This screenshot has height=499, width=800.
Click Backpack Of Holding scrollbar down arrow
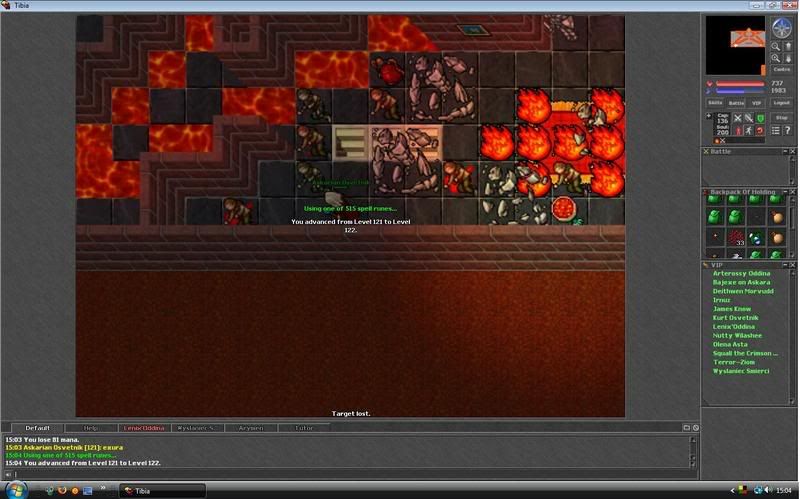792,255
